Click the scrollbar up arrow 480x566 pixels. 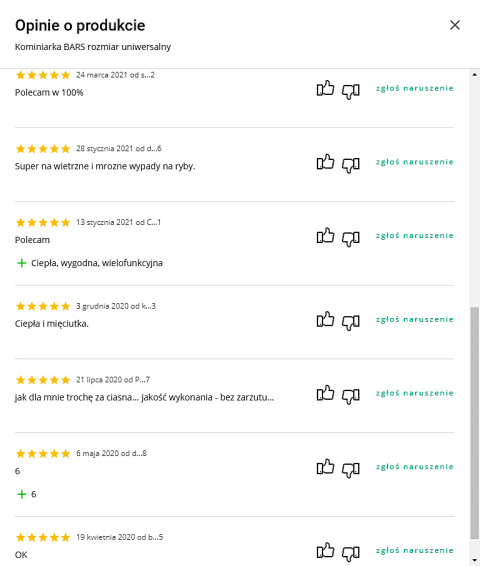pyautogui.click(x=475, y=74)
